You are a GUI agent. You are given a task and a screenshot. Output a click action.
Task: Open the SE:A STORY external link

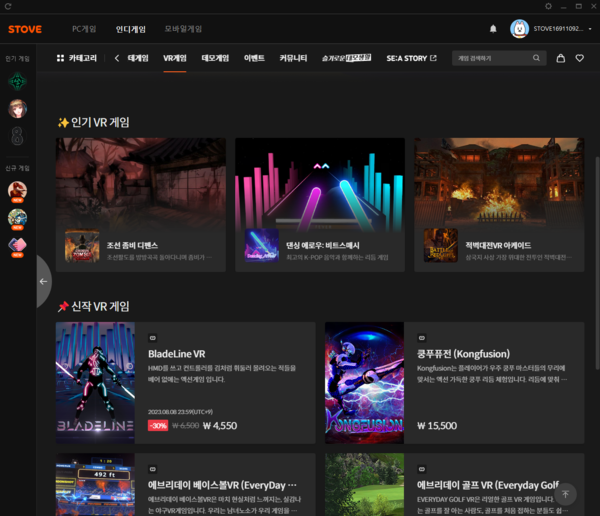tap(411, 58)
